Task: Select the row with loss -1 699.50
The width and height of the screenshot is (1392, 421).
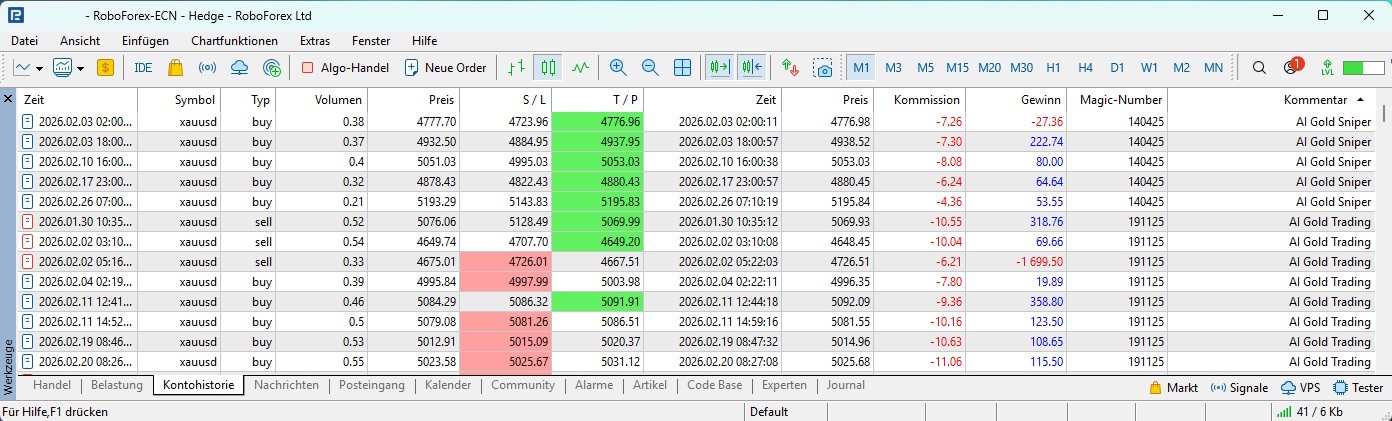Action: pos(696,261)
